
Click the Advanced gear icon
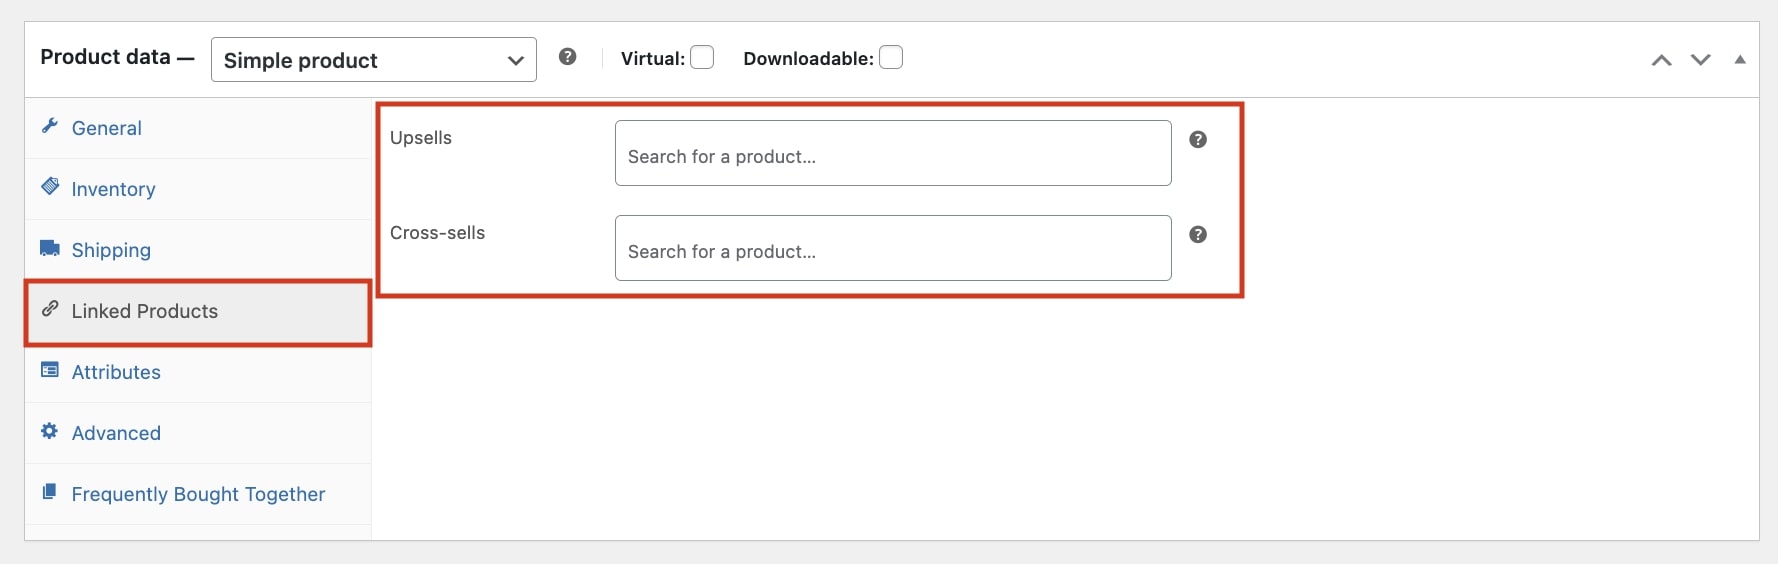point(49,431)
